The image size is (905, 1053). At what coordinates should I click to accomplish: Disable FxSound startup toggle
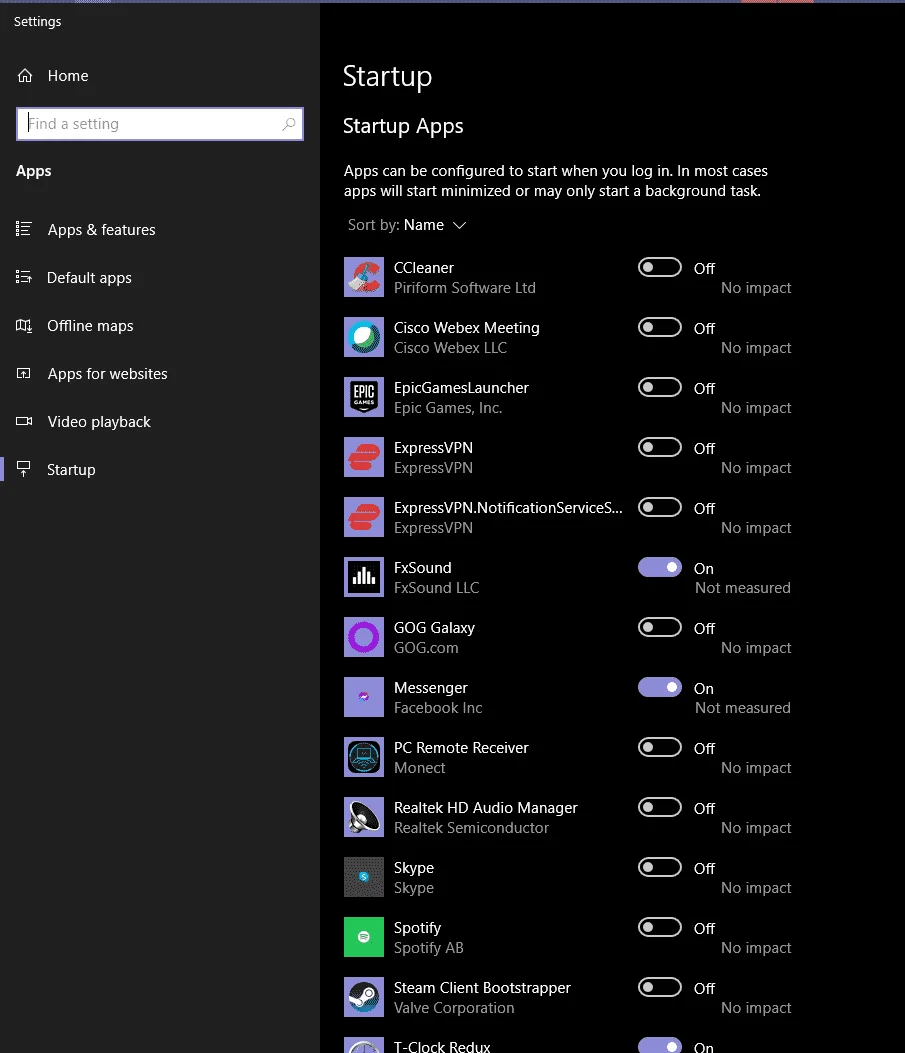659,567
